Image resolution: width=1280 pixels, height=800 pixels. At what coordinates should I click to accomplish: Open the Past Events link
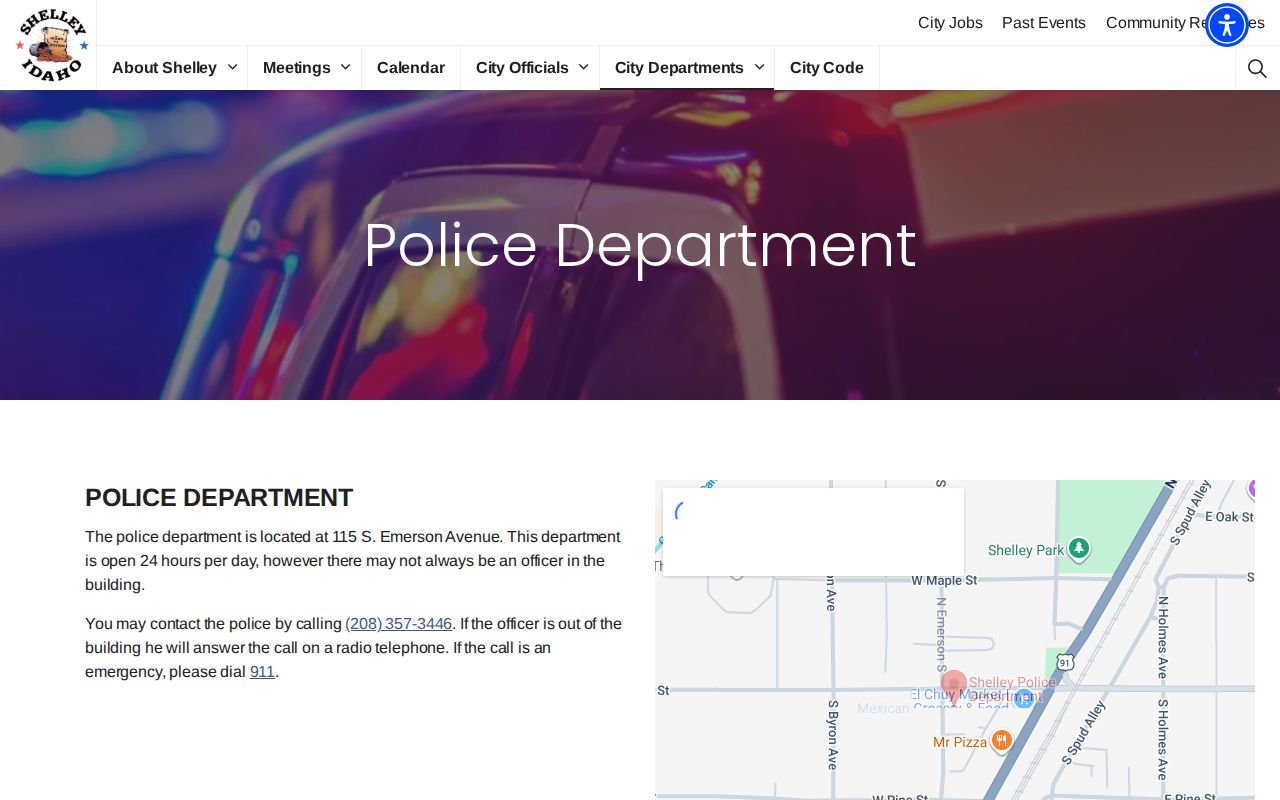(x=1044, y=22)
